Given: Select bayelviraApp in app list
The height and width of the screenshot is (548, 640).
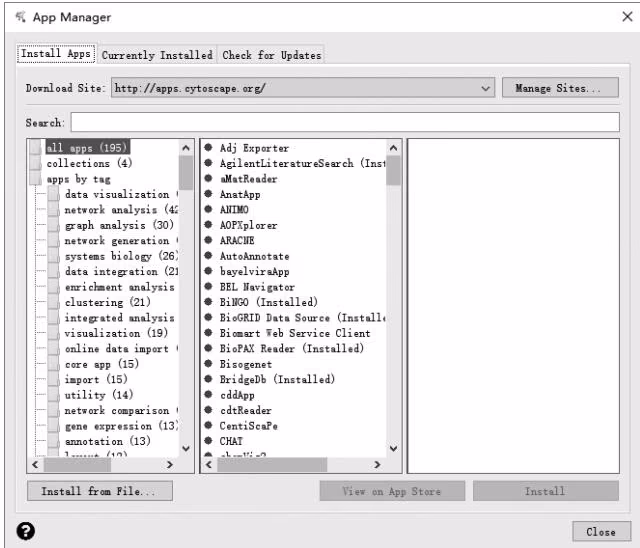Looking at the screenshot, I should tap(255, 271).
